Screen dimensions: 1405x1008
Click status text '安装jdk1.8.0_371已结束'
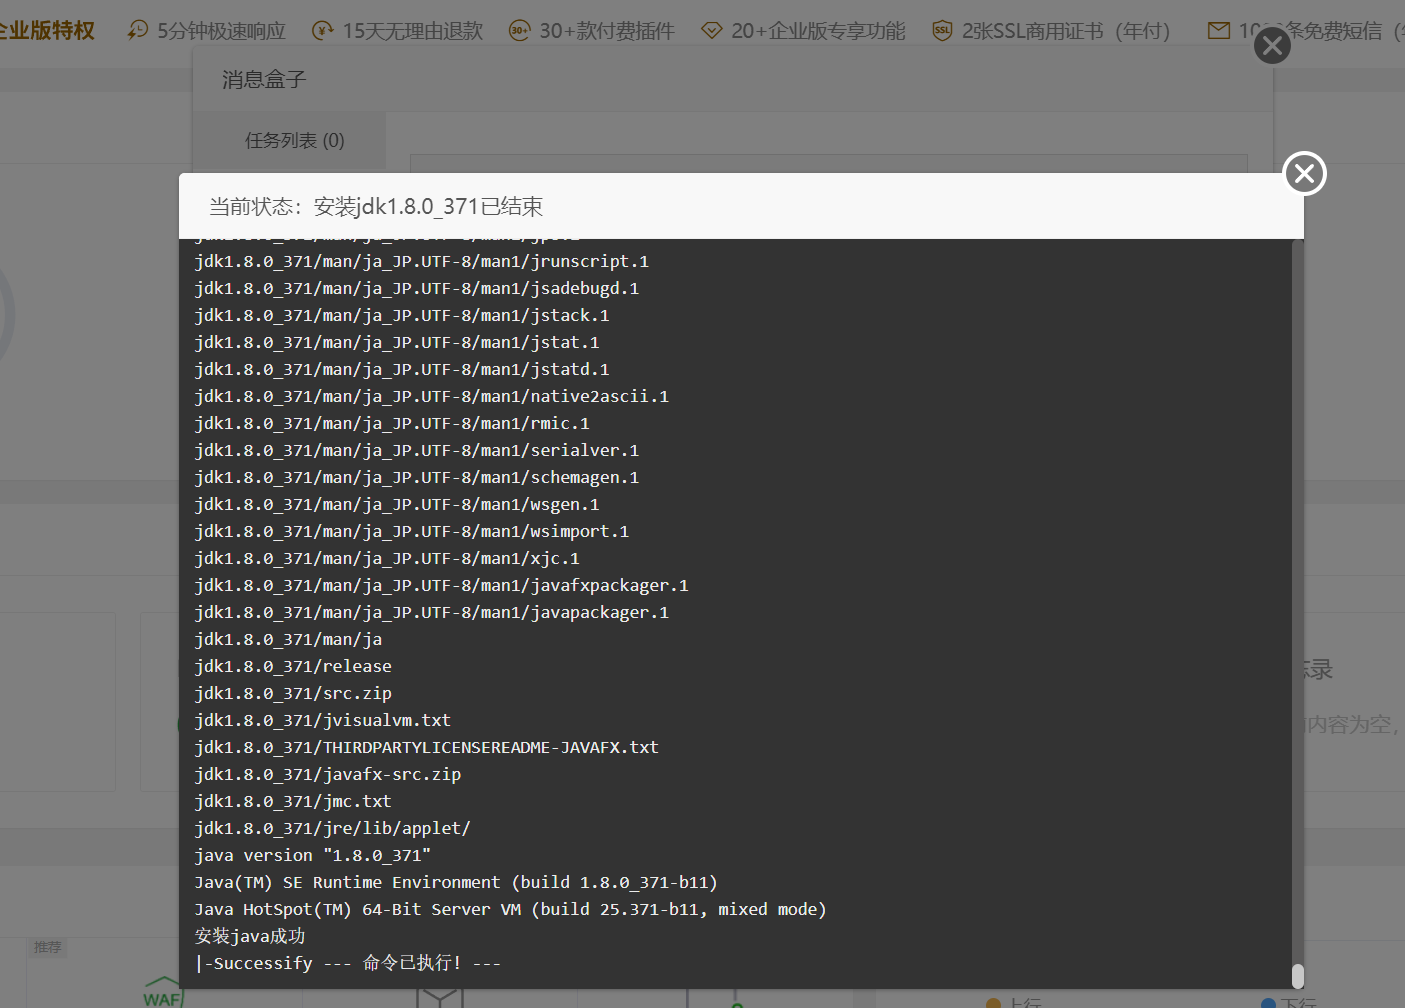tap(428, 207)
